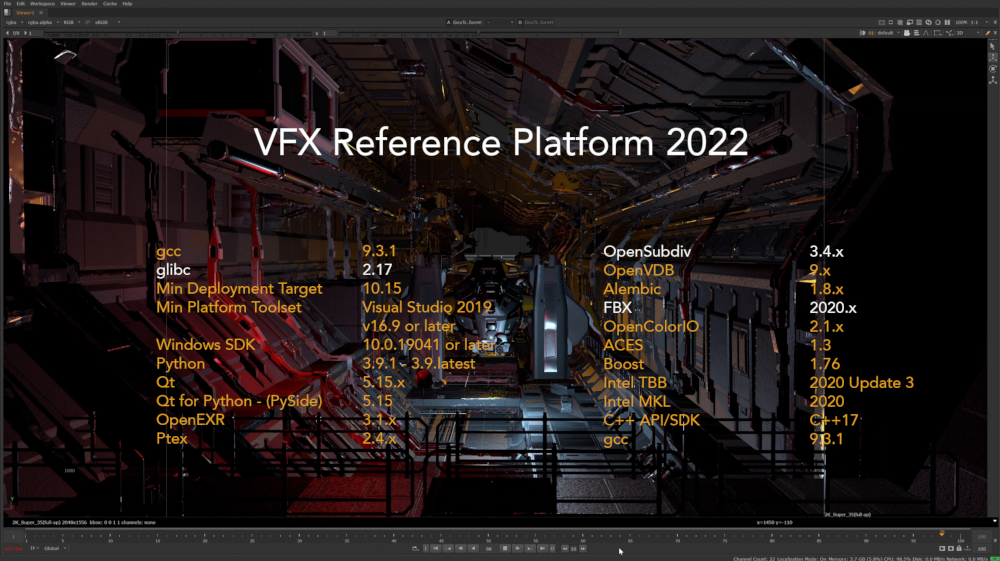Open the File menu

(x=7, y=4)
